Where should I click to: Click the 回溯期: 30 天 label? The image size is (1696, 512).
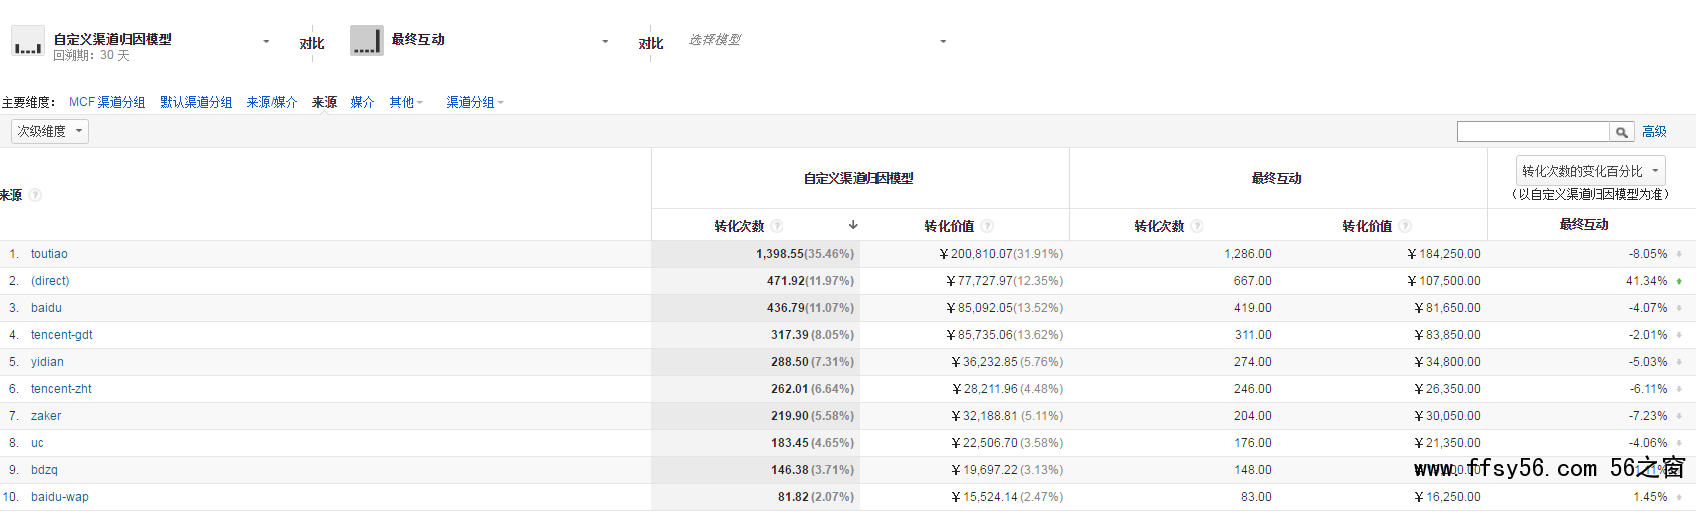pos(91,56)
